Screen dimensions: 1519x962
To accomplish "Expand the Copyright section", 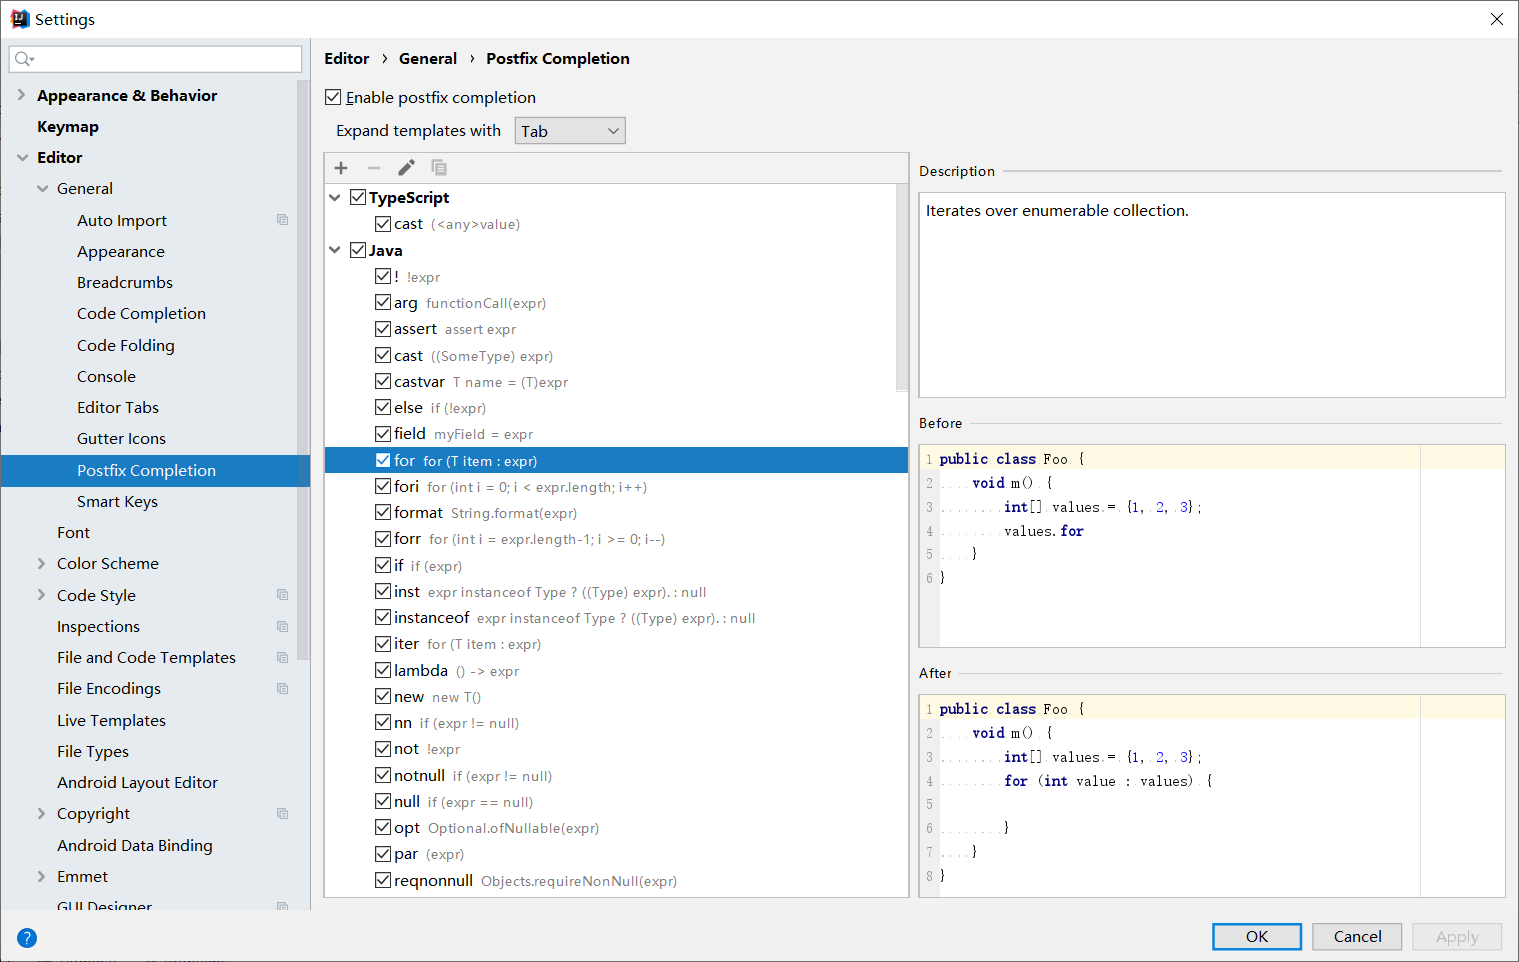I will 41,814.
